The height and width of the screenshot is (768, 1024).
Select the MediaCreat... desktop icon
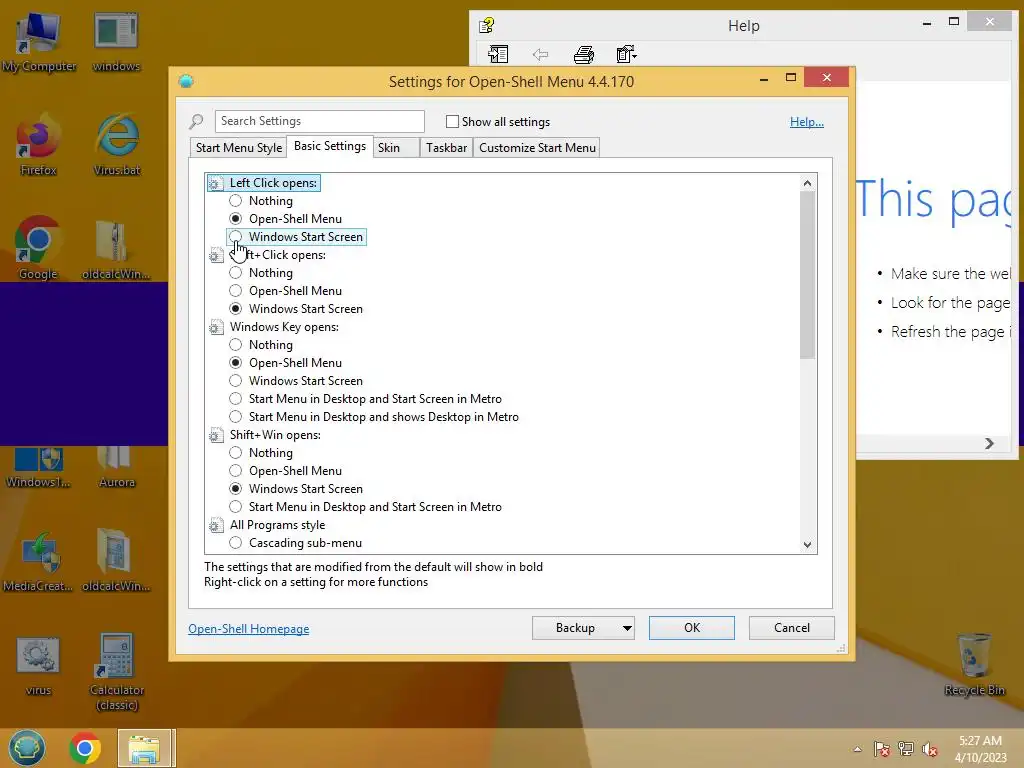(x=38, y=560)
